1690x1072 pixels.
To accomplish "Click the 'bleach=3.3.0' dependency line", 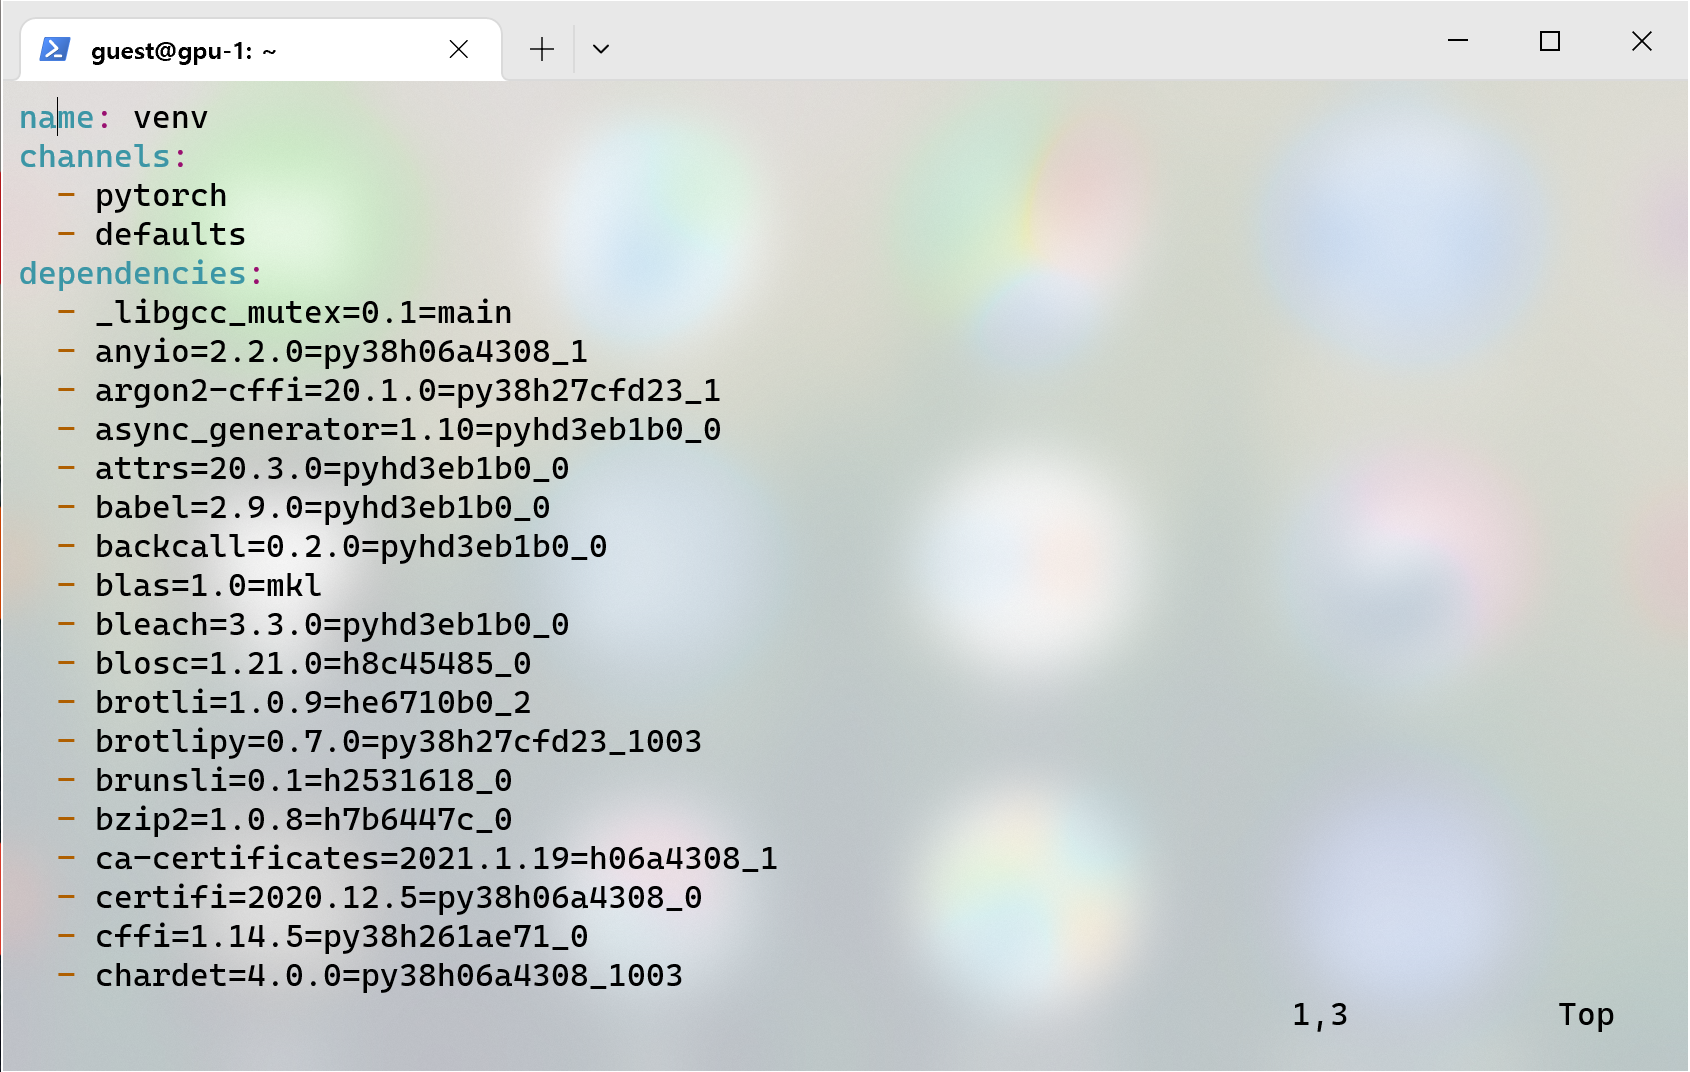I will coord(332,625).
